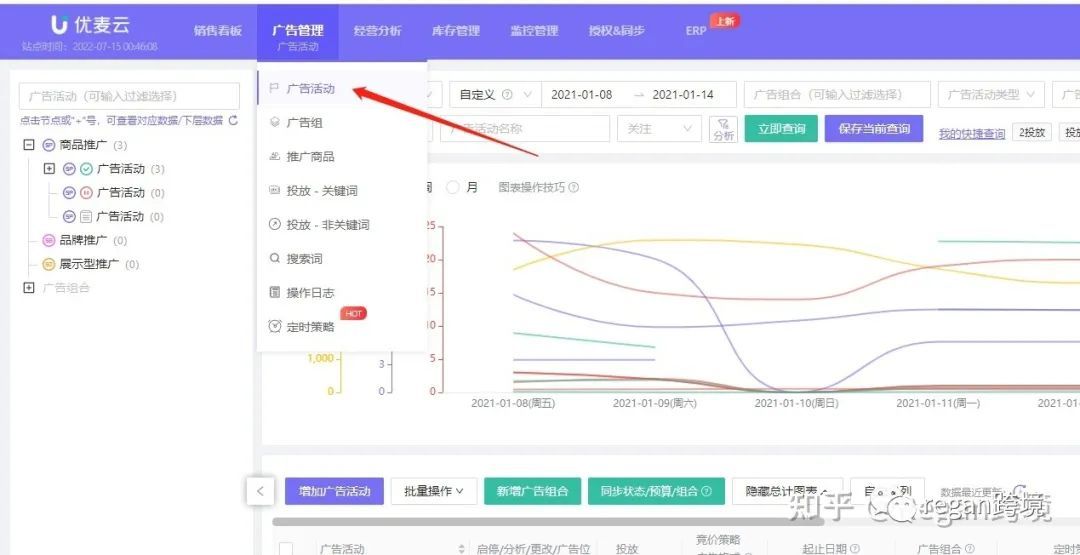Open the ERP top tab

pos(696,31)
